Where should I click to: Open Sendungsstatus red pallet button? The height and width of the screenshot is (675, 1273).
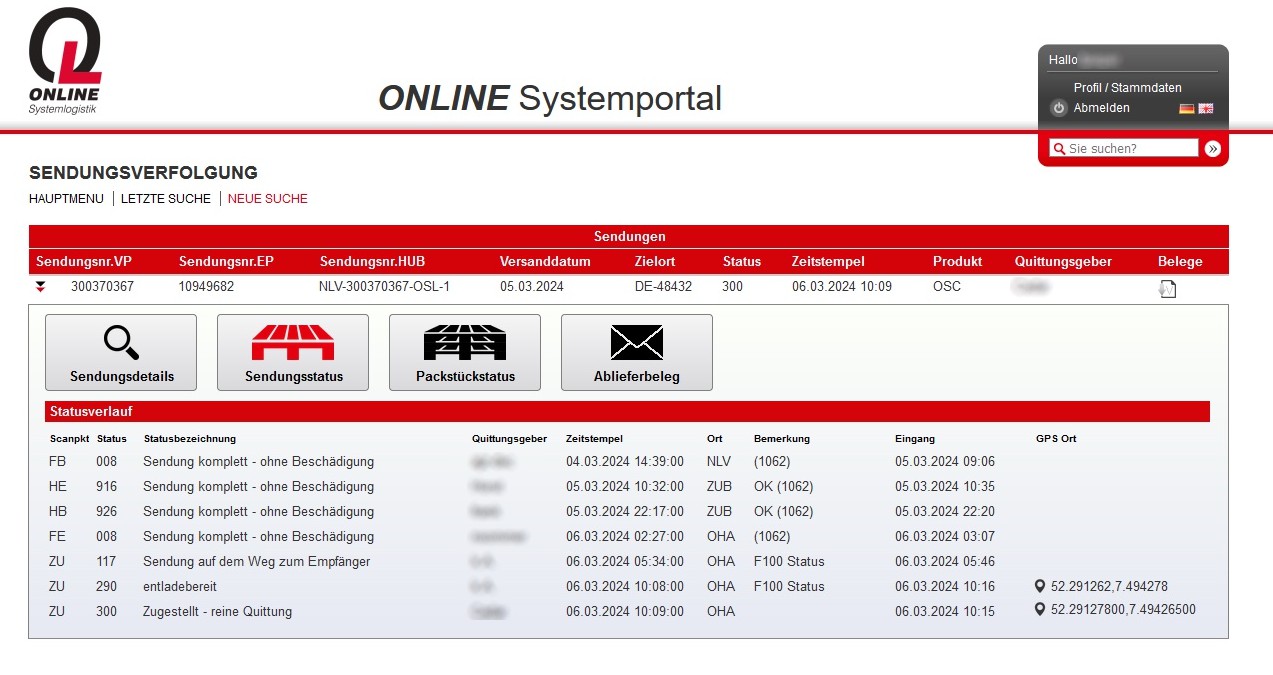[x=293, y=352]
